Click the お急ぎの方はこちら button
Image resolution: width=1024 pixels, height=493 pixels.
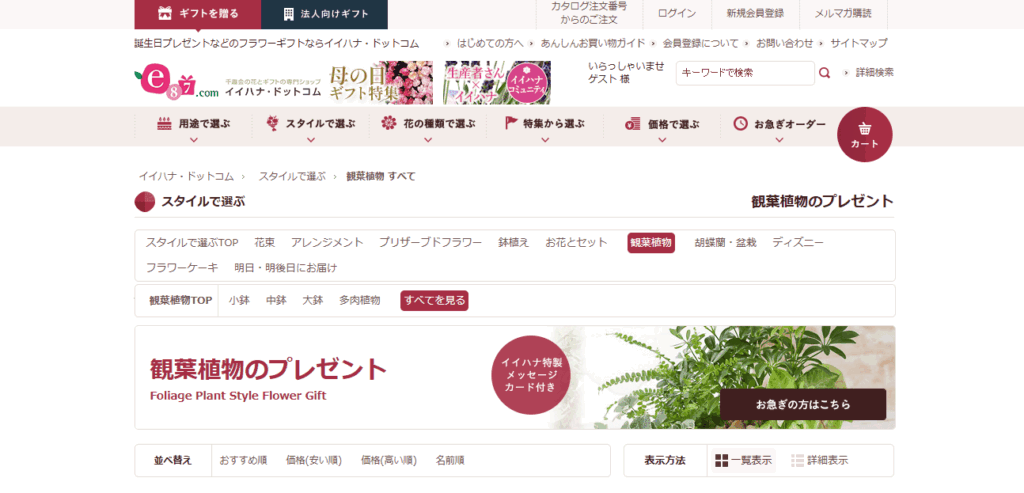pyautogui.click(x=802, y=404)
